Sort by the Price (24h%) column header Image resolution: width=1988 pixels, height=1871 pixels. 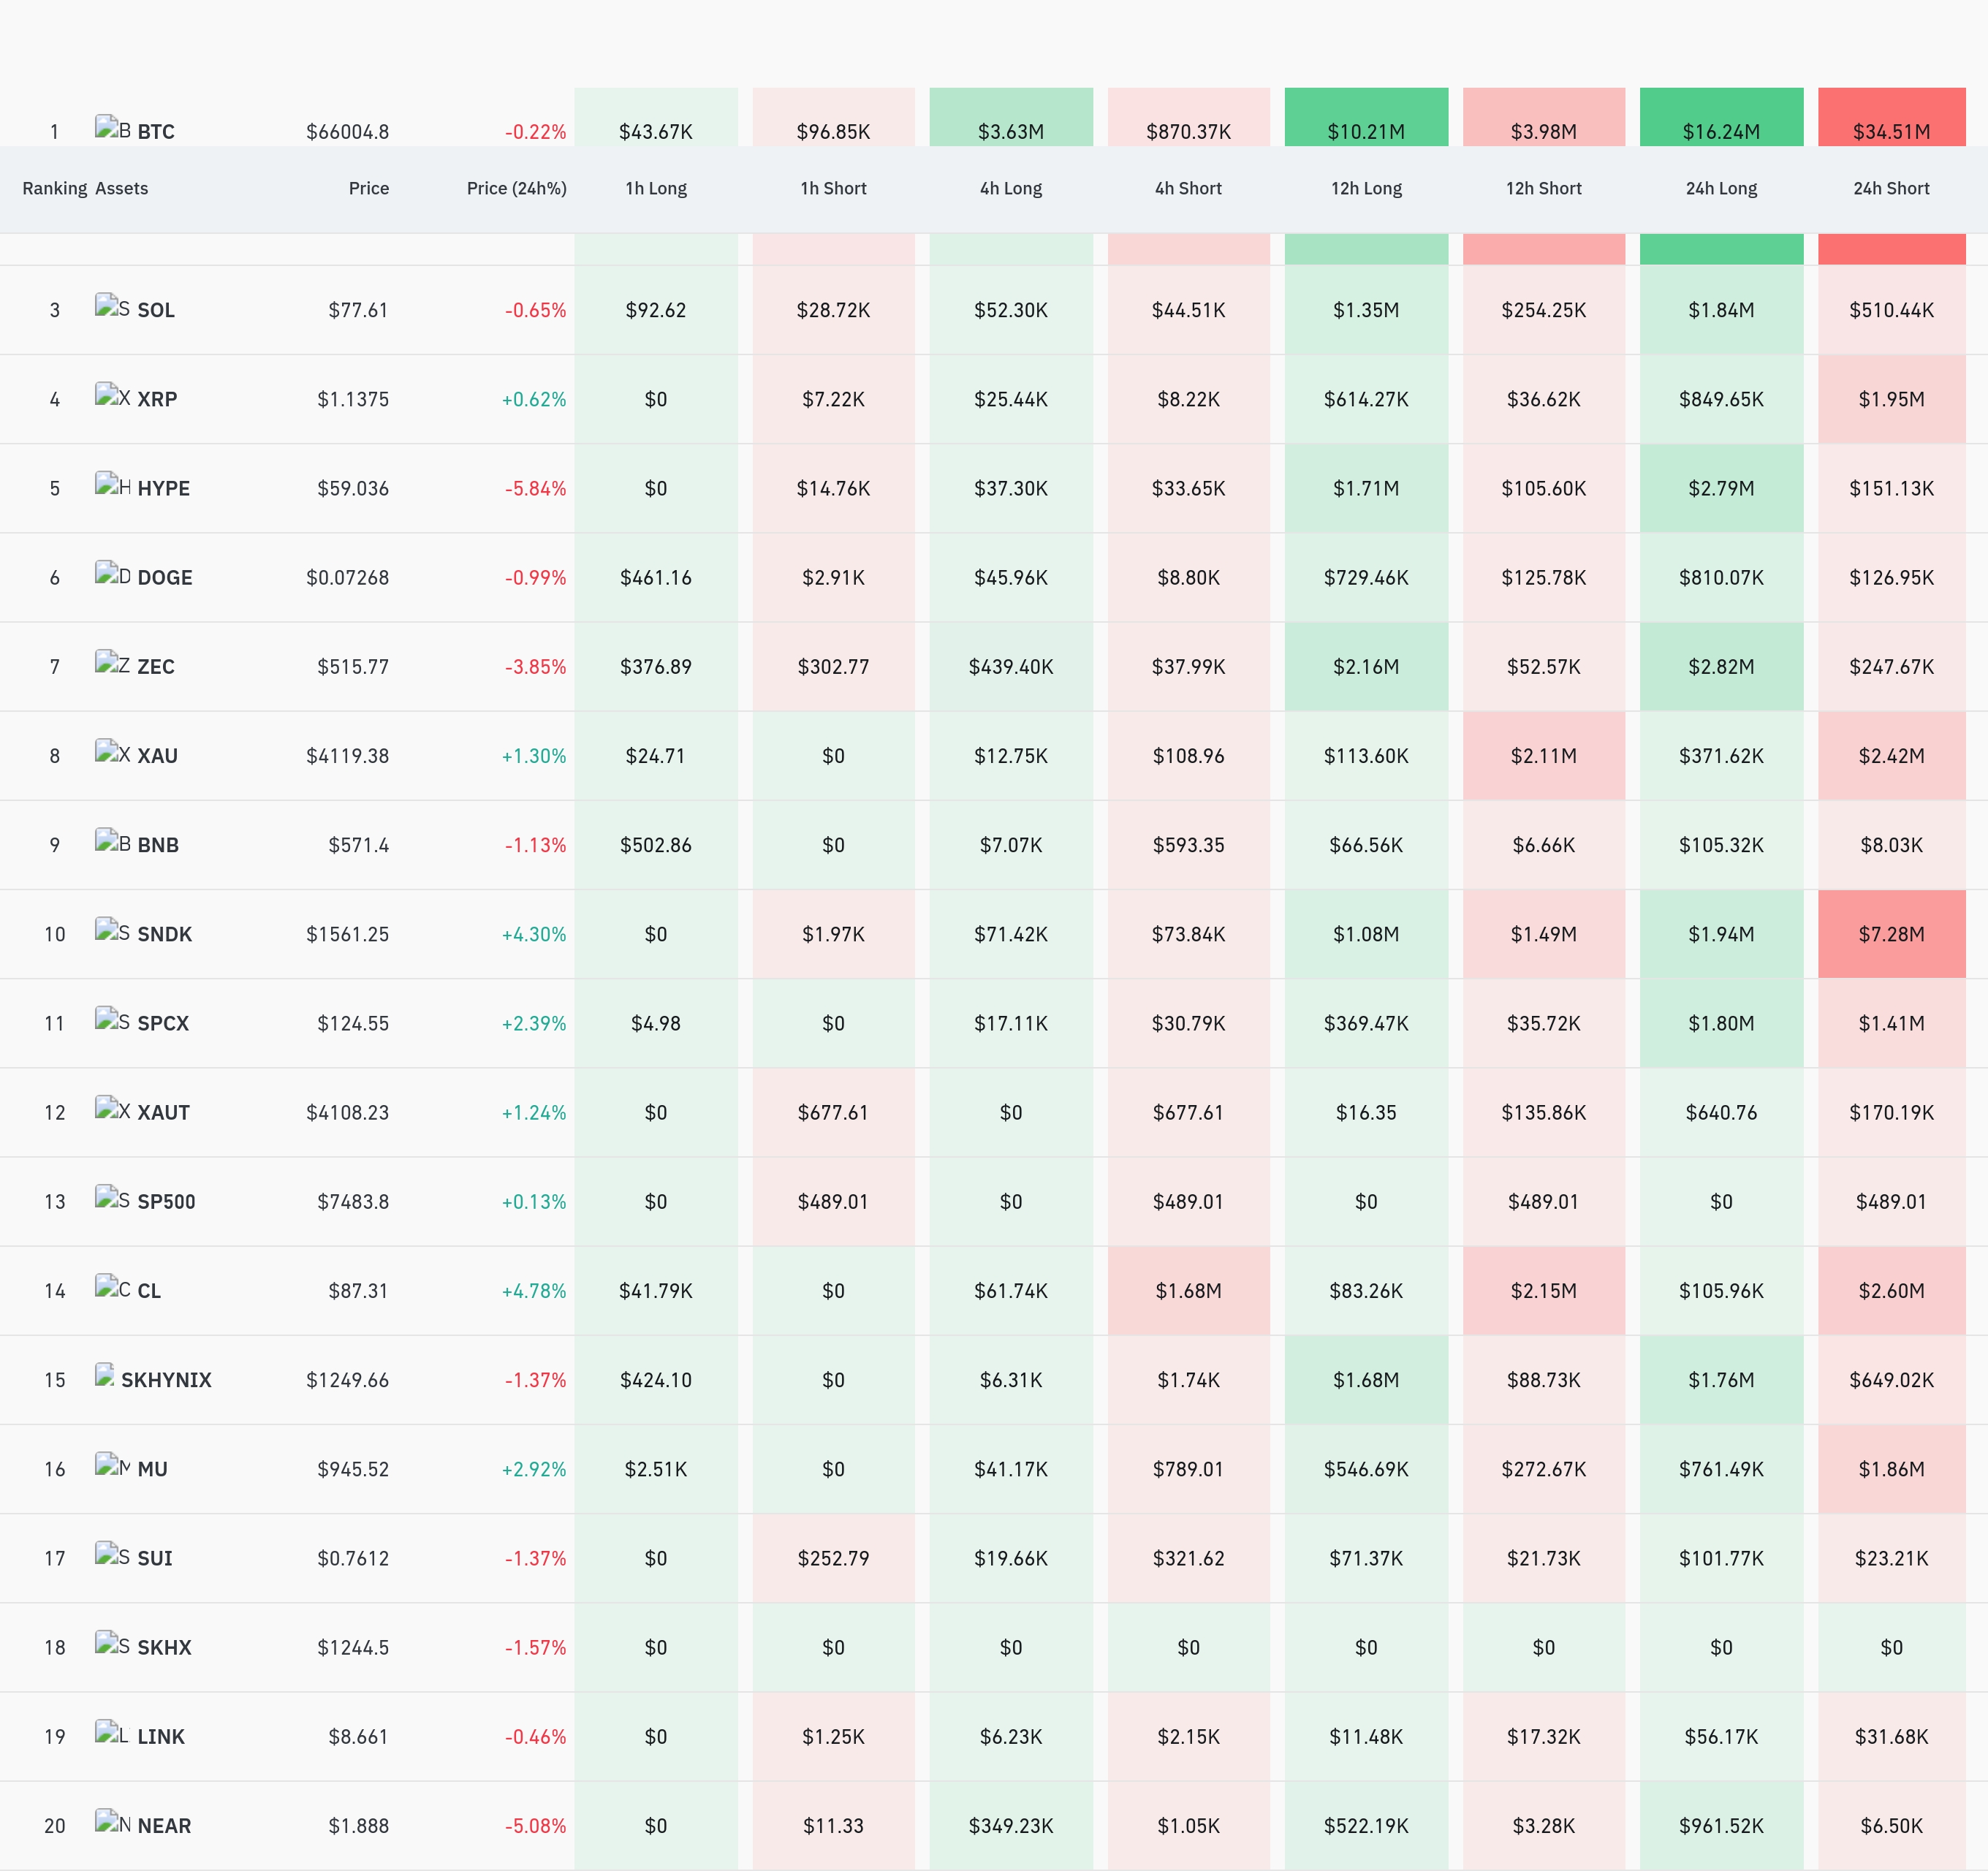516,188
